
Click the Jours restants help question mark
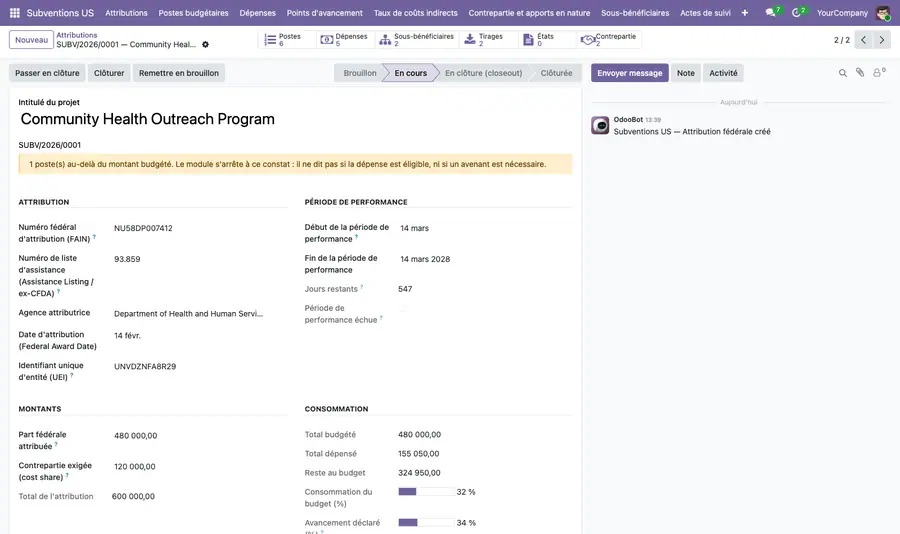tap(362, 287)
